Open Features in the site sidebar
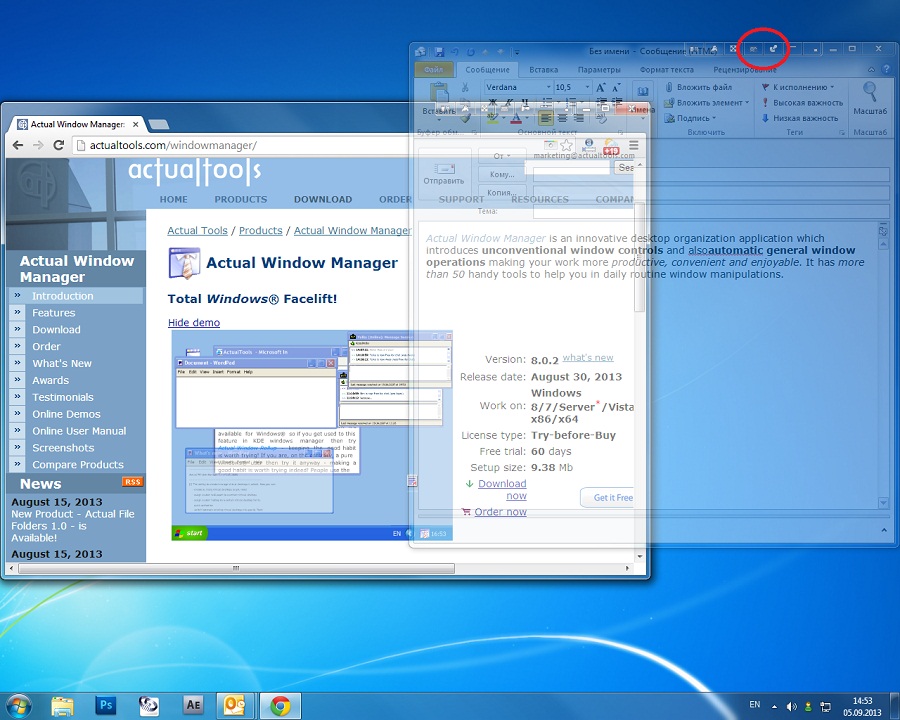The image size is (900, 720). pos(53,313)
